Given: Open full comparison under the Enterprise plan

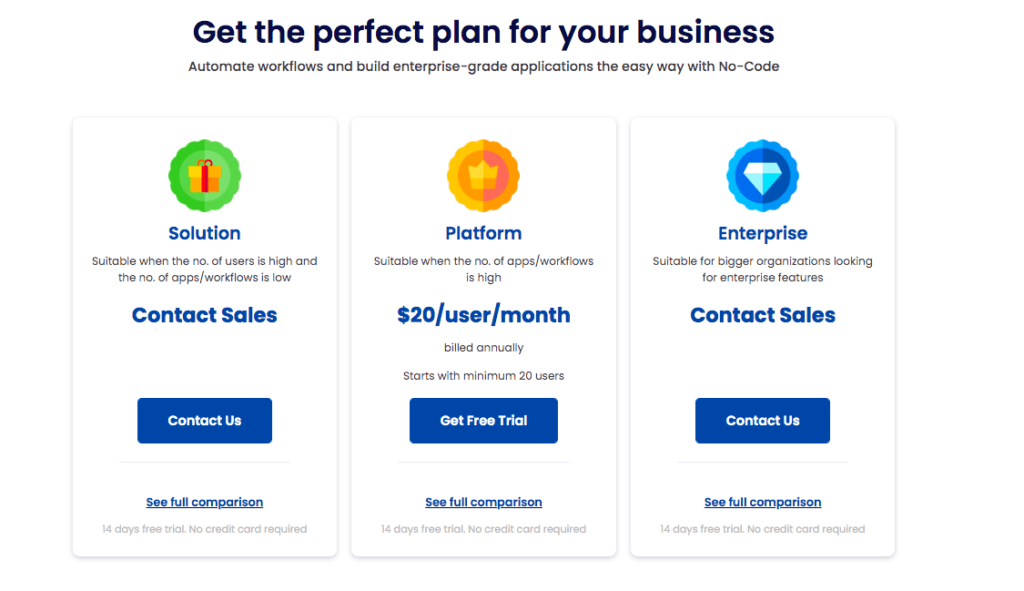Looking at the screenshot, I should [x=762, y=502].
